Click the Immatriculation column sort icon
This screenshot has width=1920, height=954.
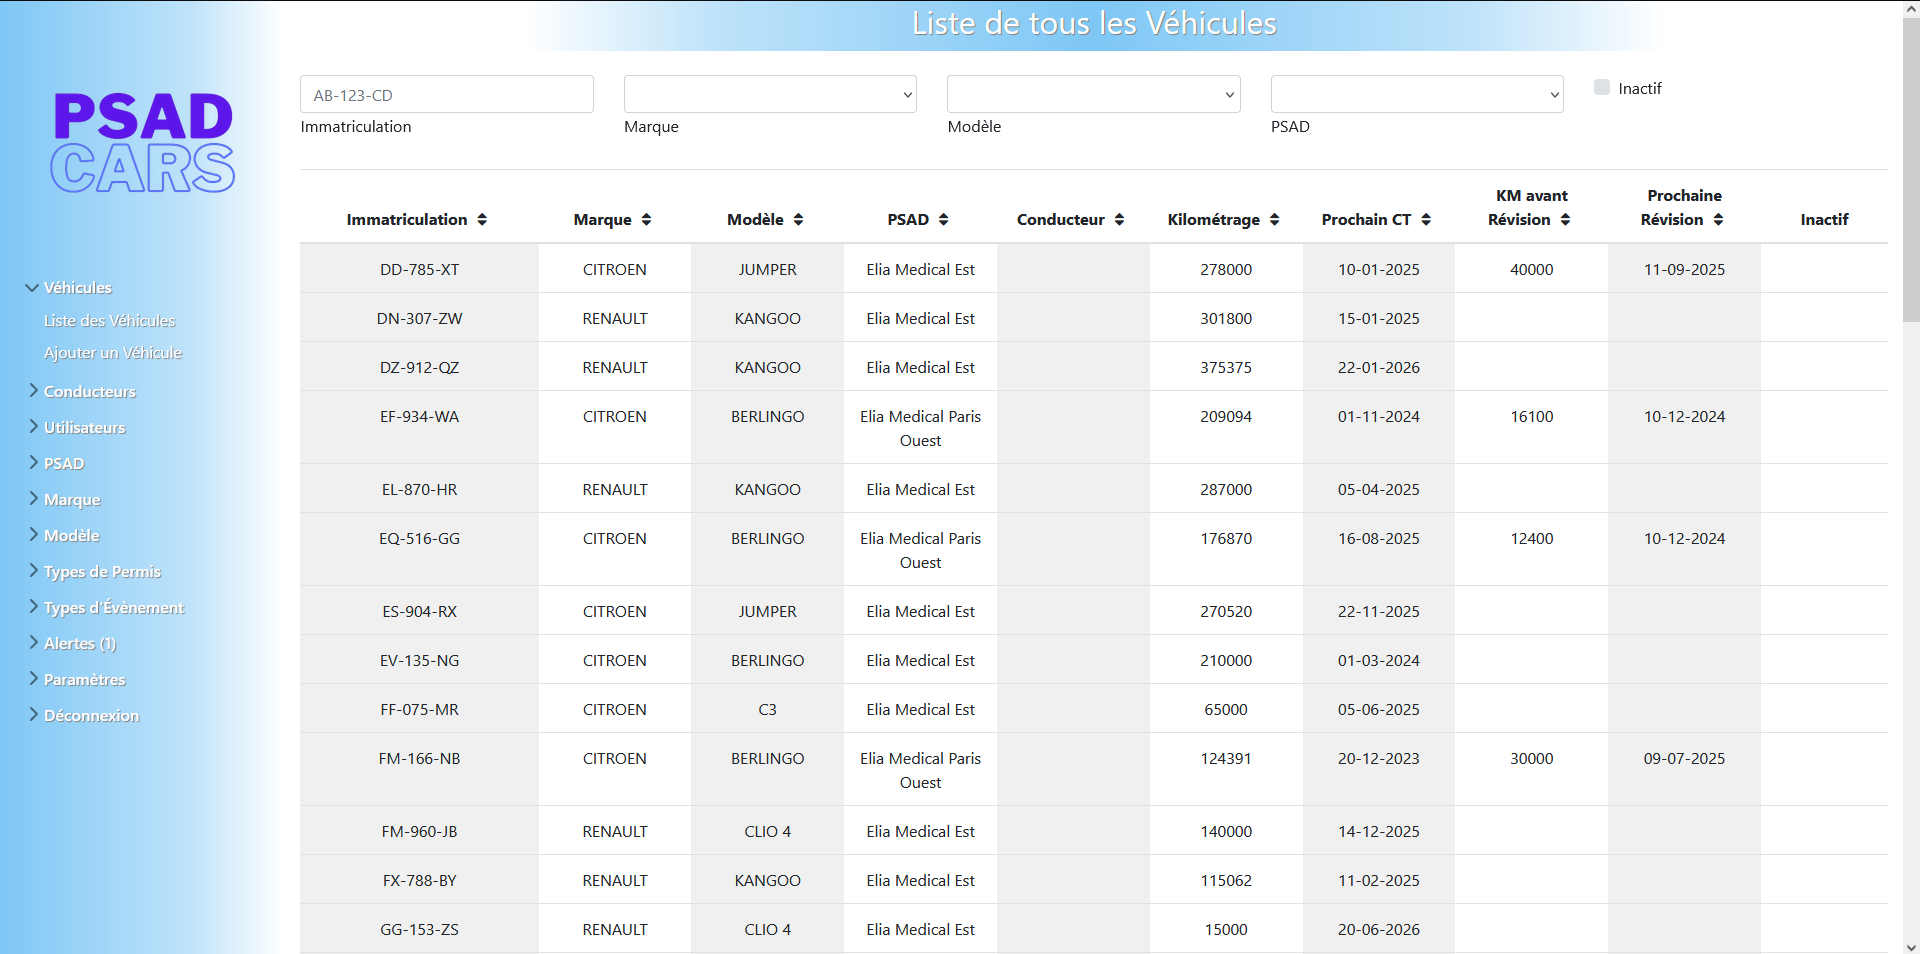pyautogui.click(x=483, y=220)
